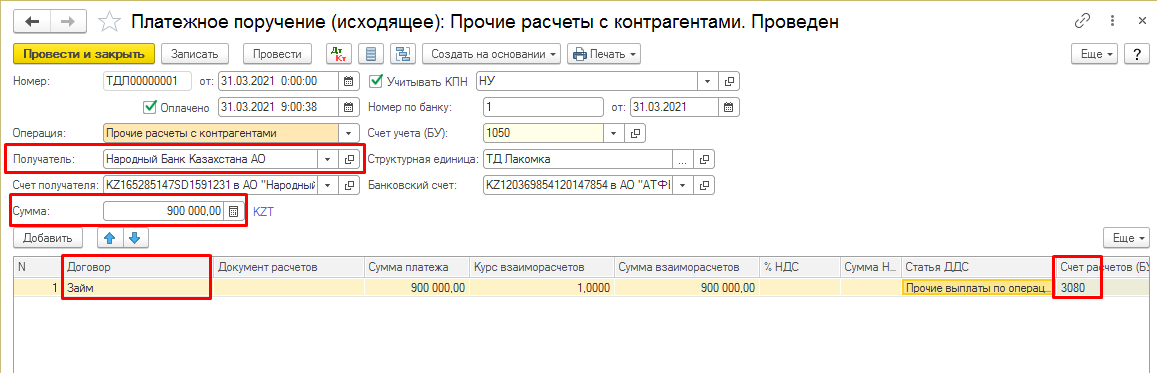Select the Документ расчетов column header
This screenshot has width=1157, height=373.
tap(289, 267)
